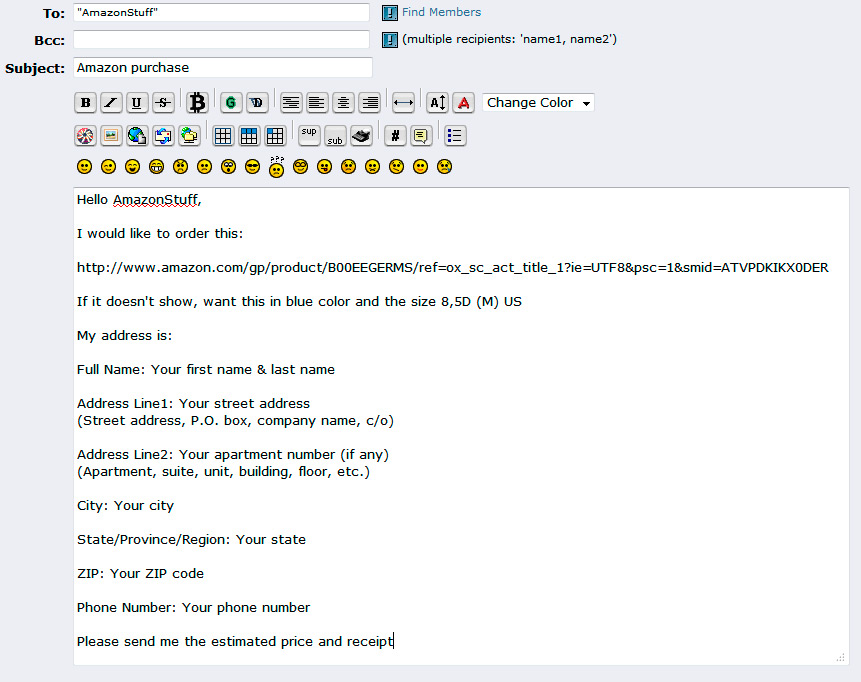Apply teletype text formatting

(361, 136)
